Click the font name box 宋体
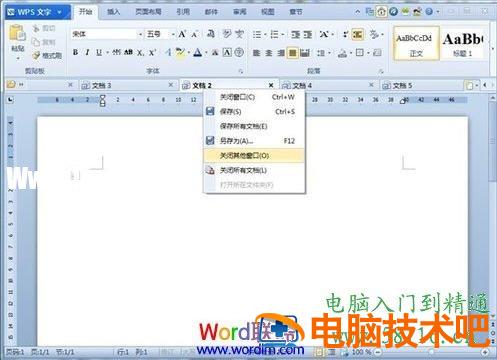497x360 pixels. click(104, 34)
